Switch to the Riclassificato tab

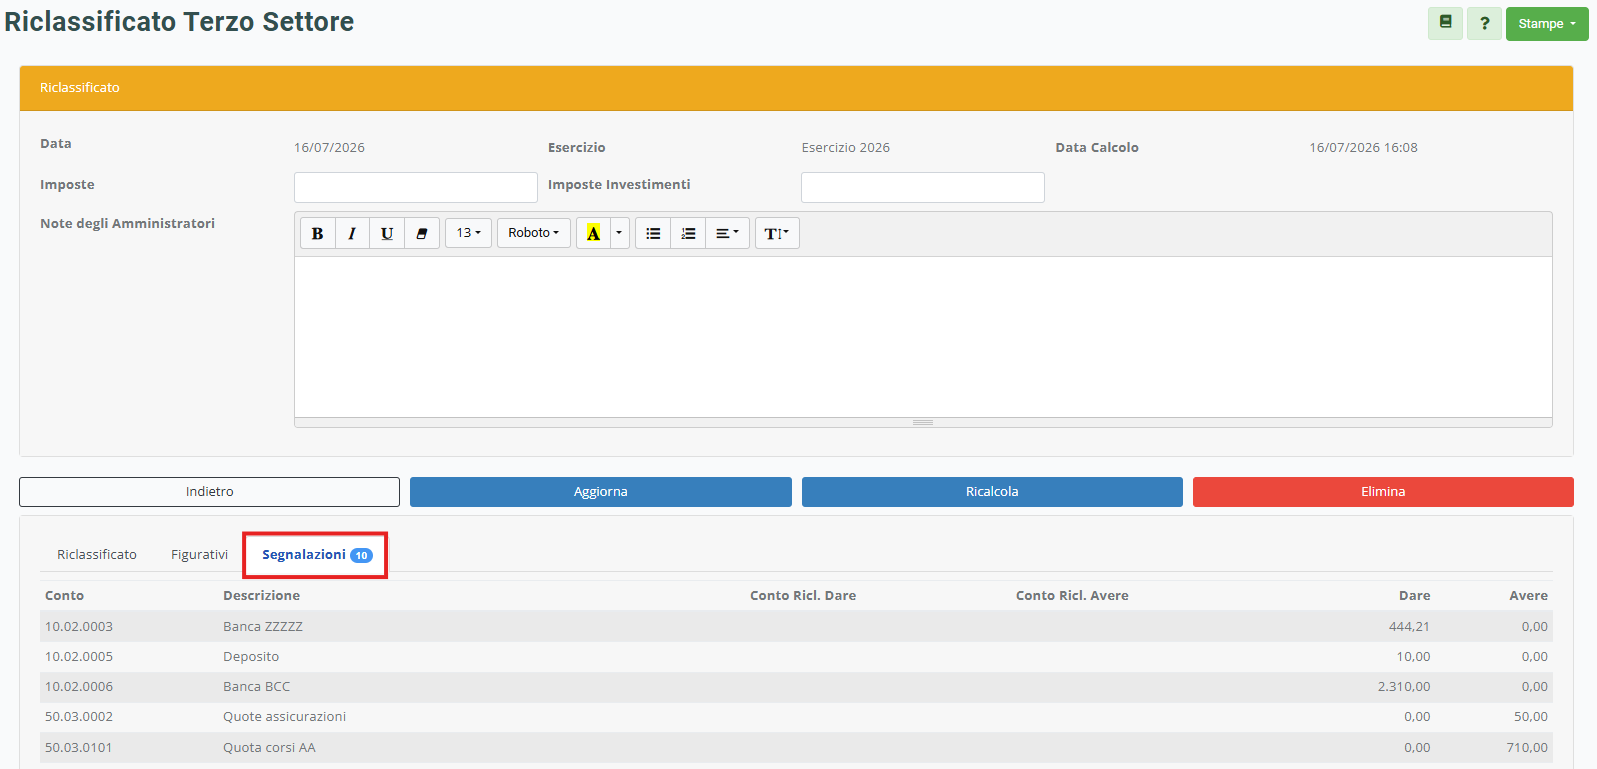(x=97, y=555)
